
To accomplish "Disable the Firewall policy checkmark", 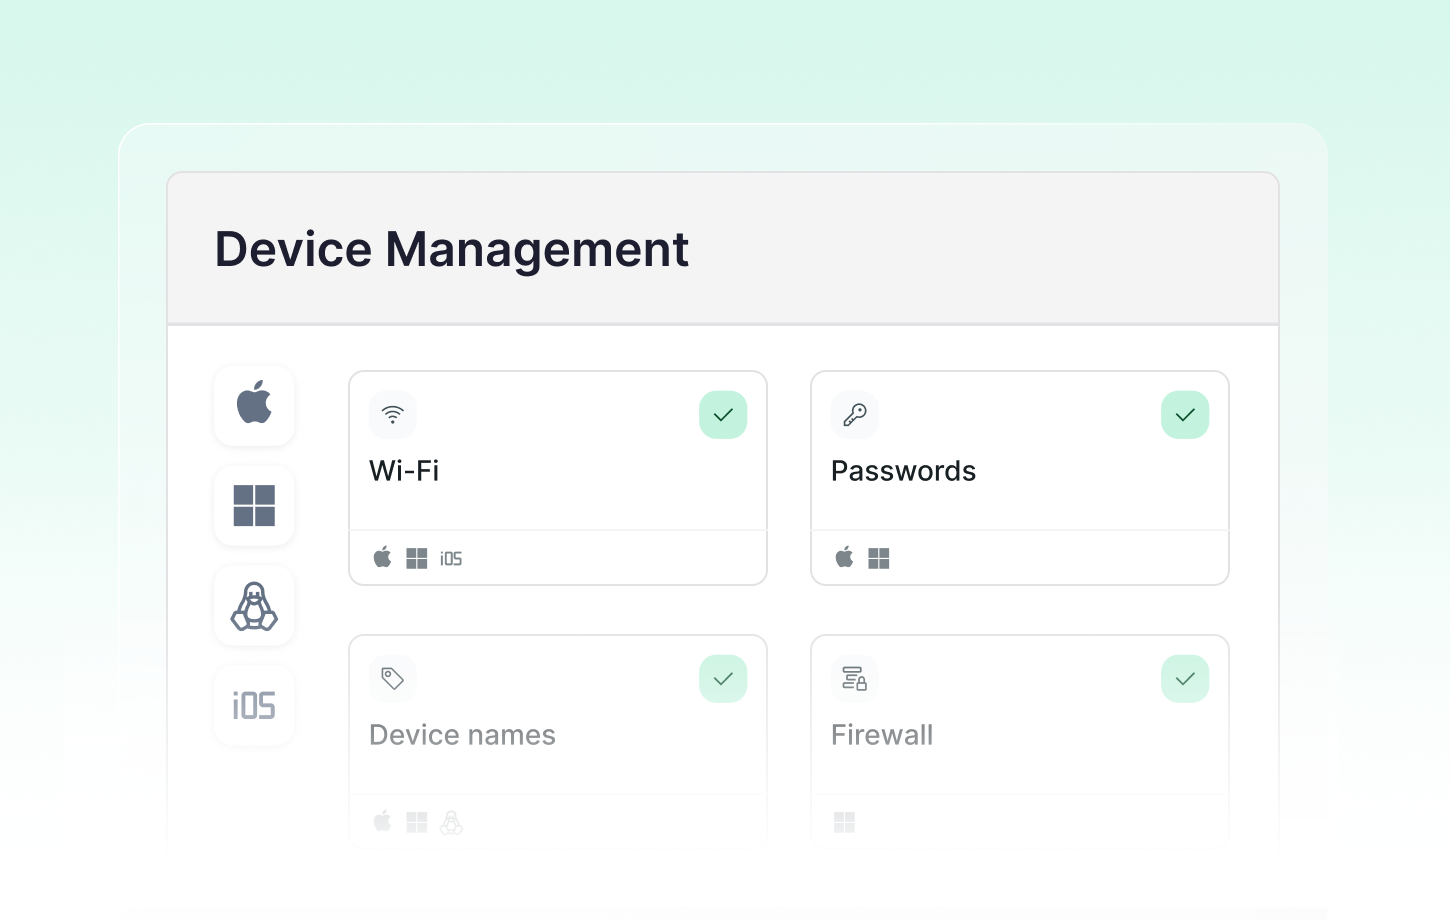I will click(x=1185, y=678).
